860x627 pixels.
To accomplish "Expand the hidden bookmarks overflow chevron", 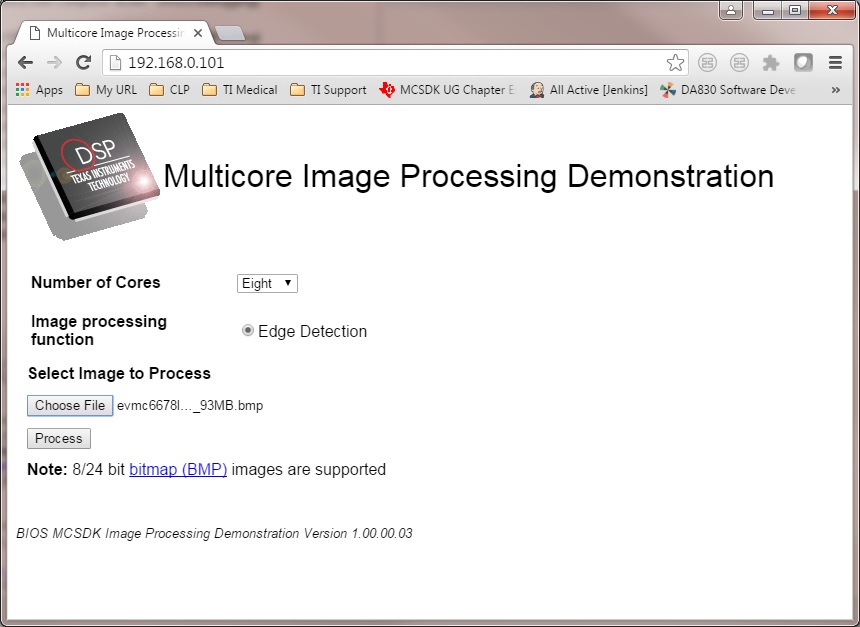I will (x=835, y=90).
